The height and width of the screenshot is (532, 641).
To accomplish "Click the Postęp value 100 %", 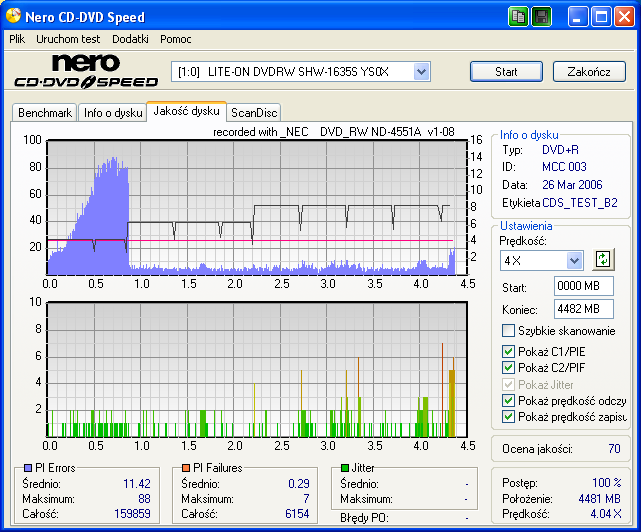I will [x=607, y=483].
